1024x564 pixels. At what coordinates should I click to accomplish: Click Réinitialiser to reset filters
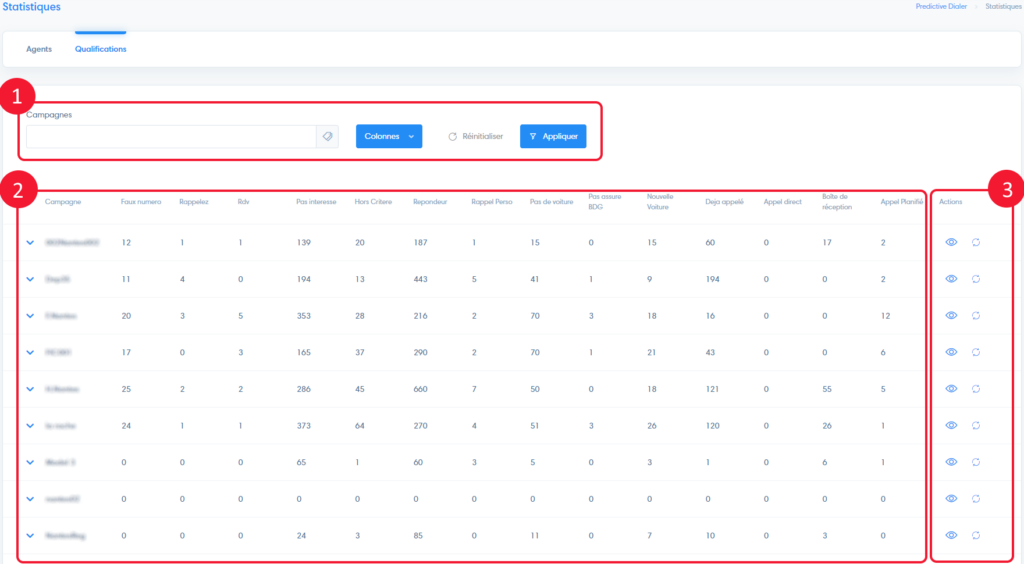point(475,137)
